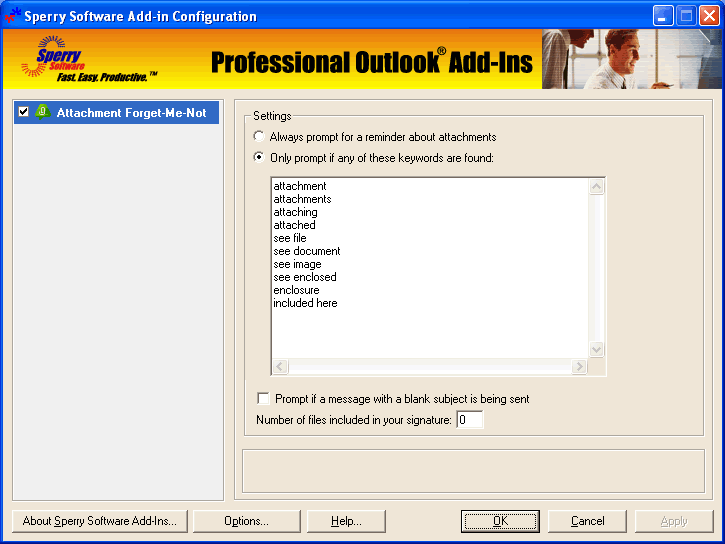Click the keyword list scroll right arrow
Screen dimensions: 725x544
pyautogui.click(x=579, y=367)
